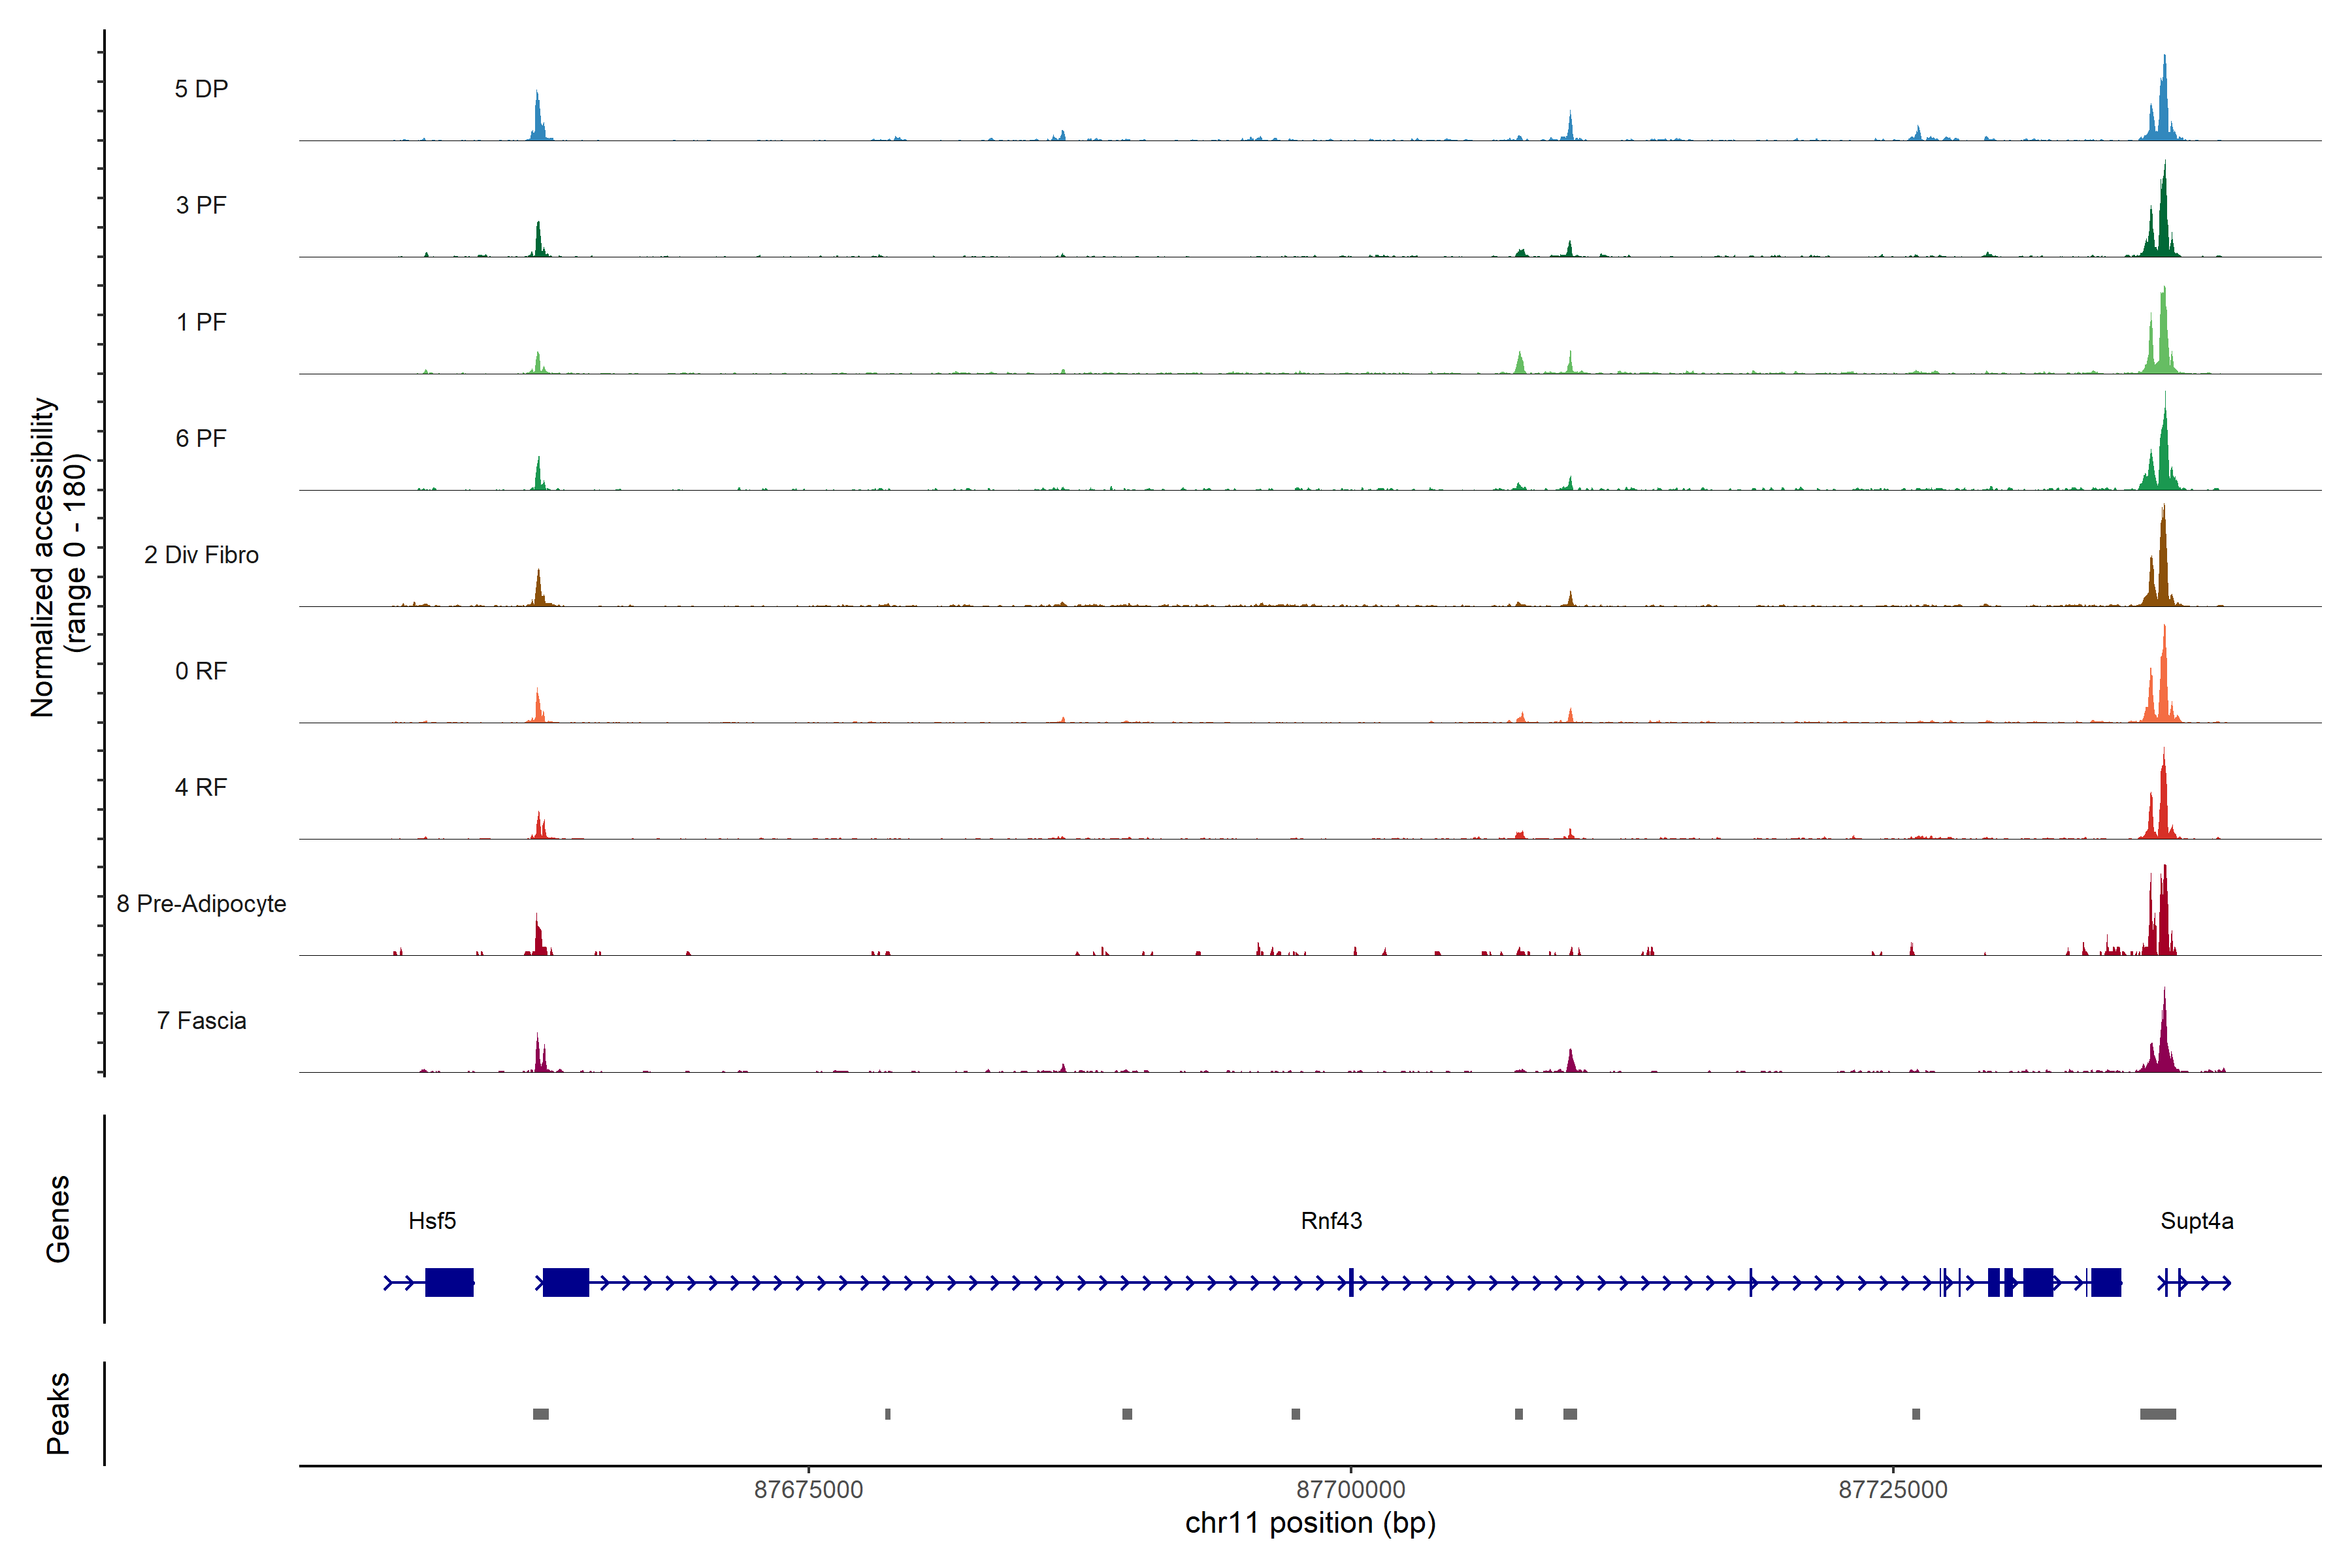Click the chr11 position (bp) axis title
The width and height of the screenshot is (2352, 1568).
point(1310,1523)
